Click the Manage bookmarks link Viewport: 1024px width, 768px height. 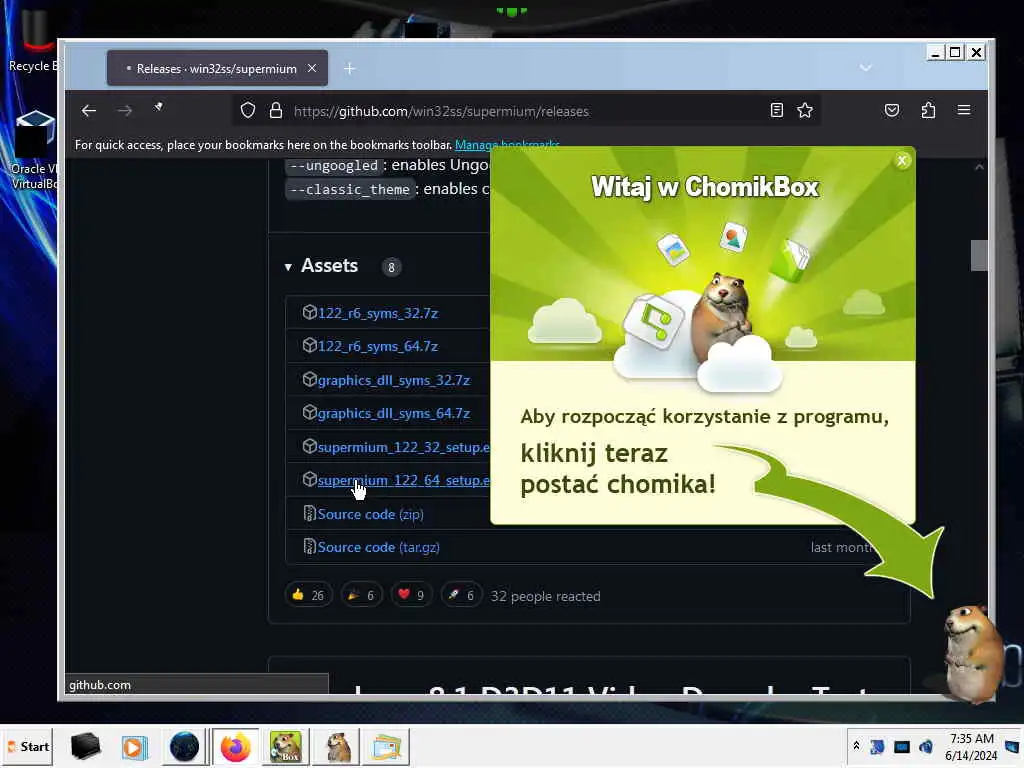click(507, 144)
